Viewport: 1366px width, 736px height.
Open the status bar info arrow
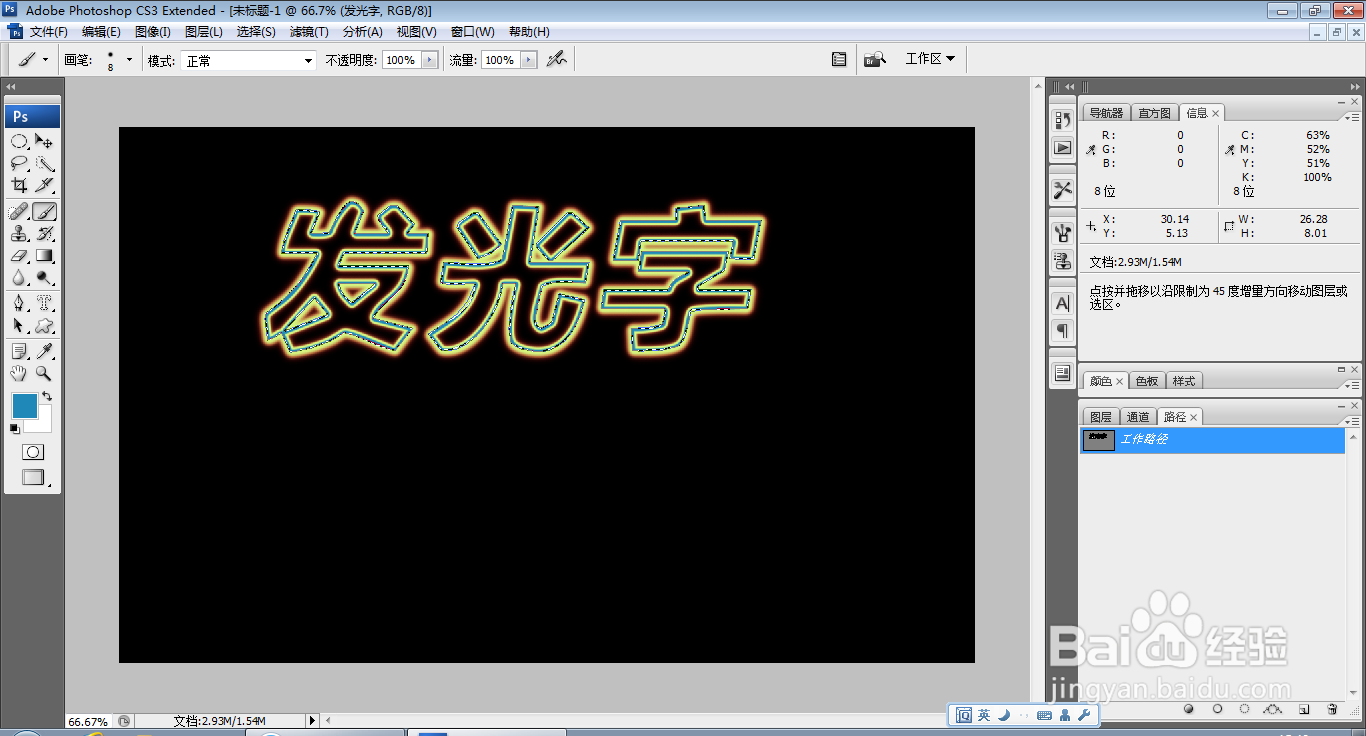pos(312,720)
